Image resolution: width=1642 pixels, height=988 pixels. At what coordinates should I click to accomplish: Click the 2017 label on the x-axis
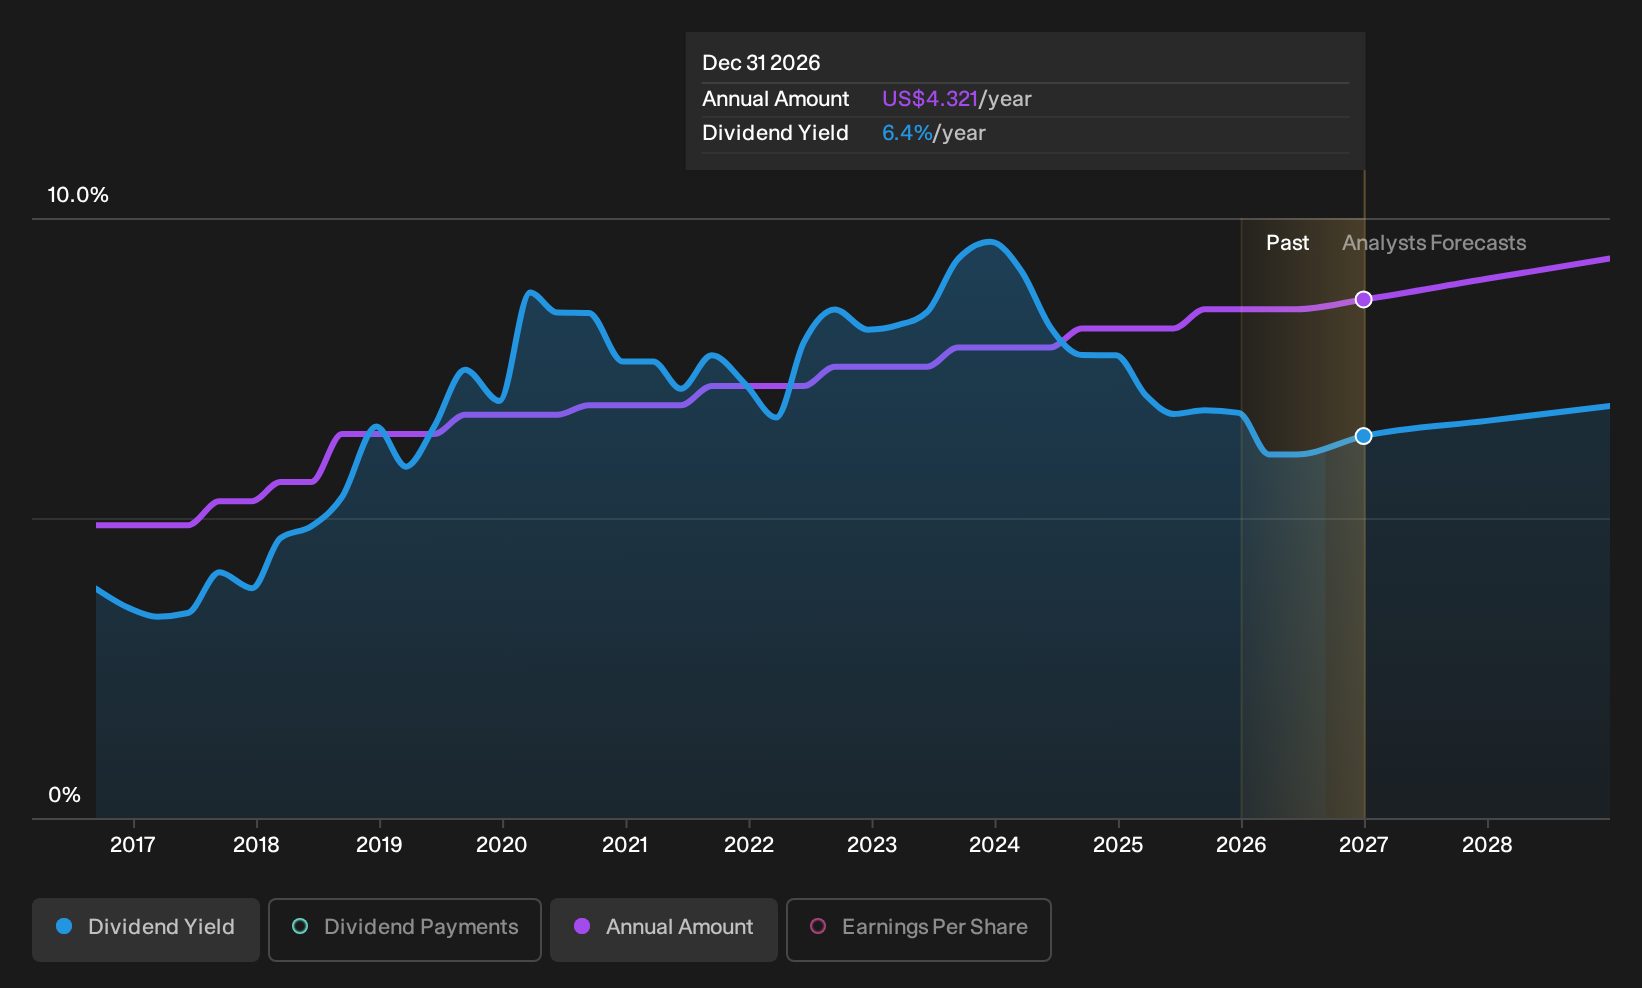click(x=132, y=845)
